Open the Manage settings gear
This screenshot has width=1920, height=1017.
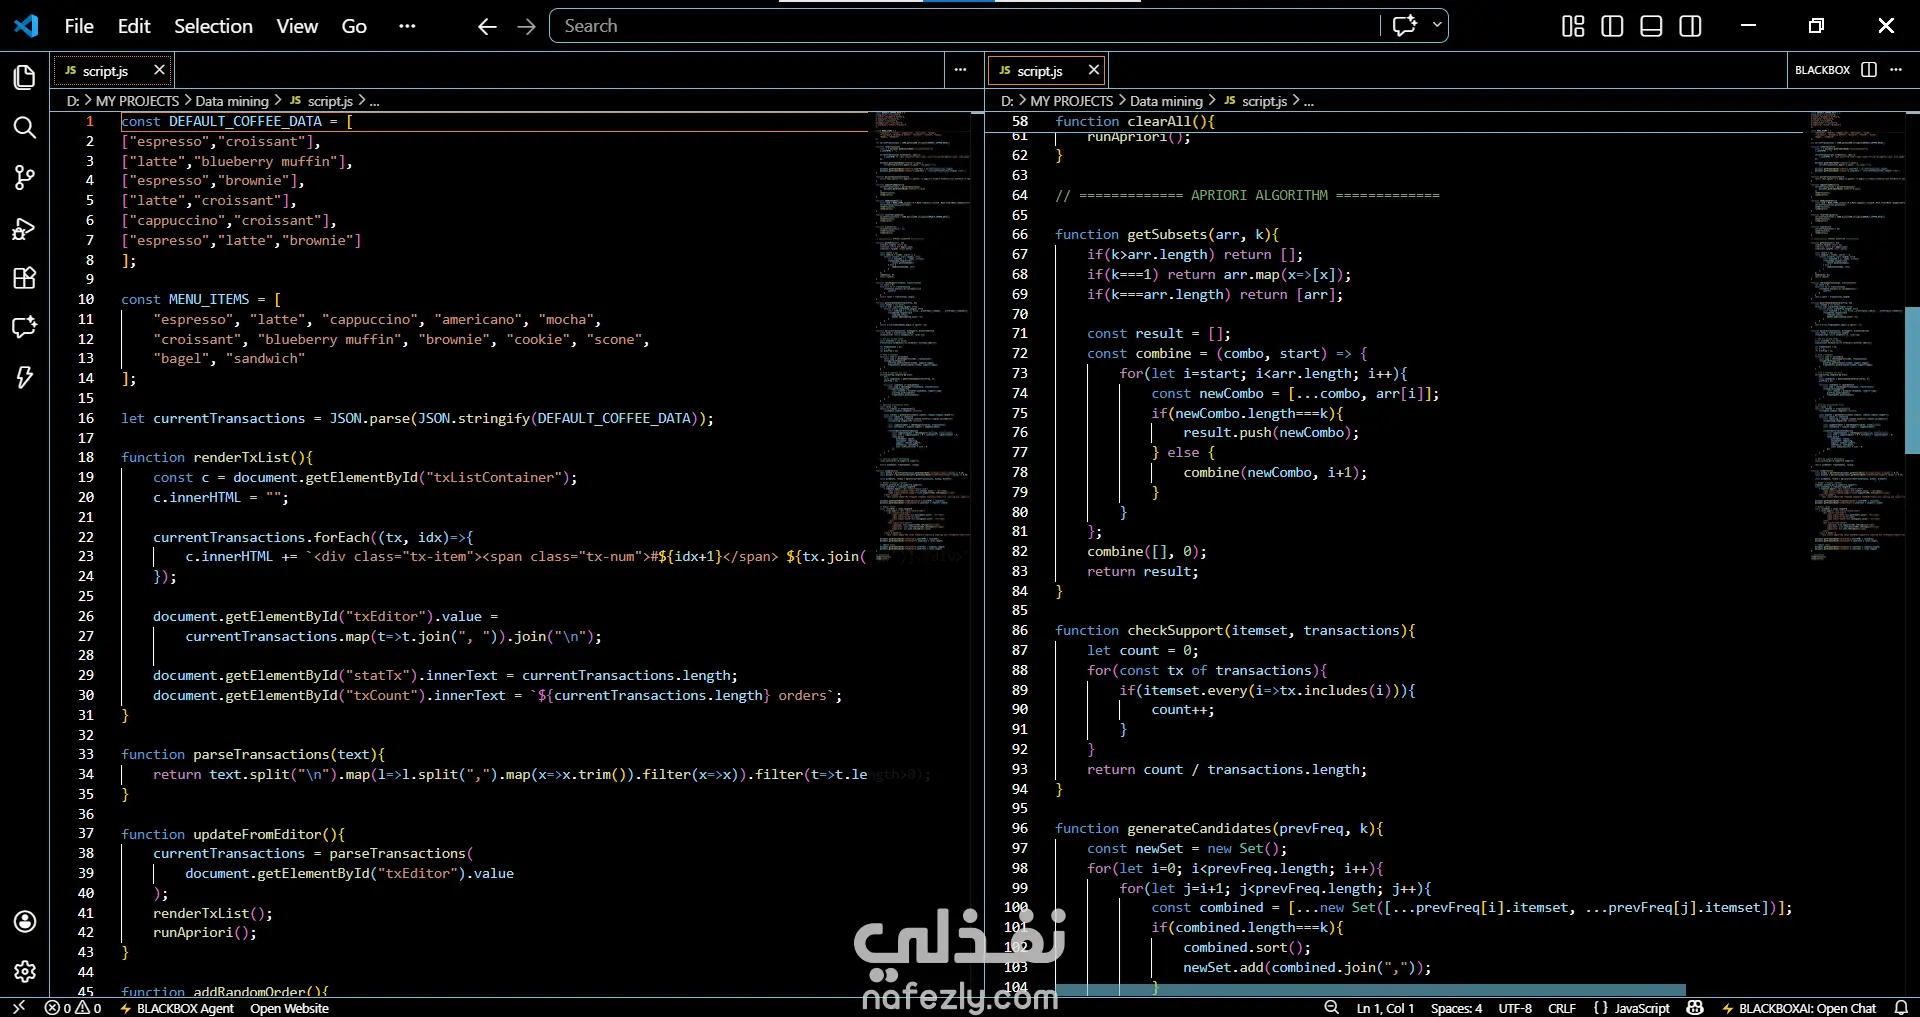tap(24, 971)
